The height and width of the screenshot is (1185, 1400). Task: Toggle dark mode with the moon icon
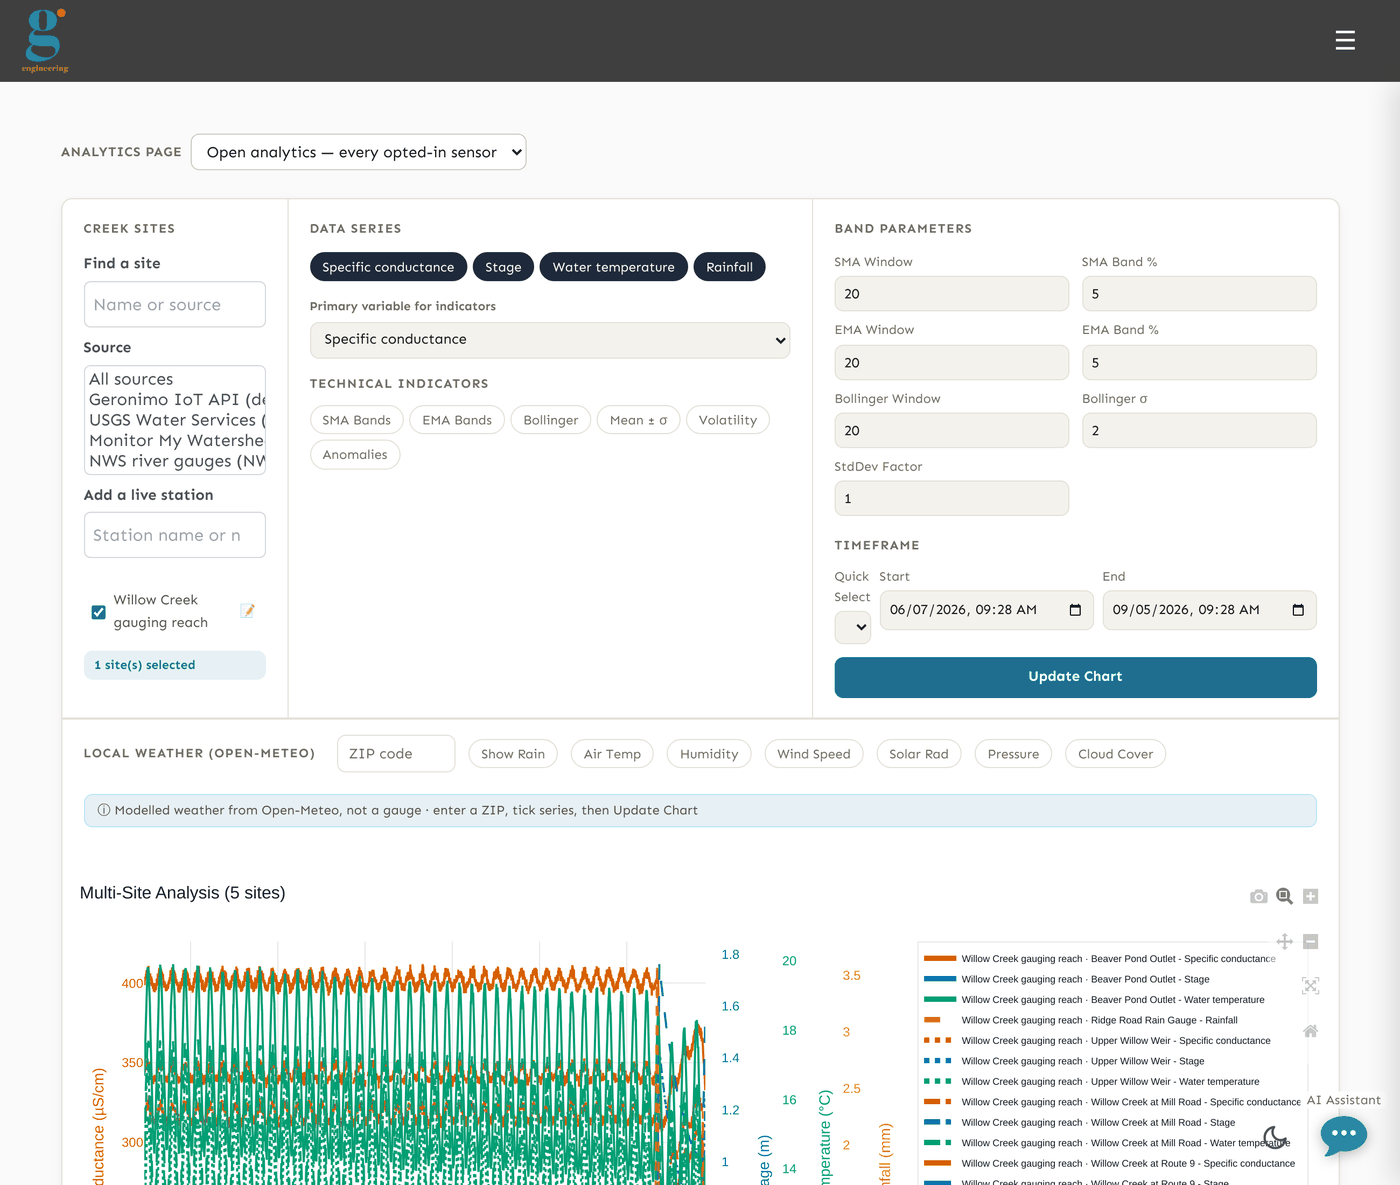(1275, 1136)
